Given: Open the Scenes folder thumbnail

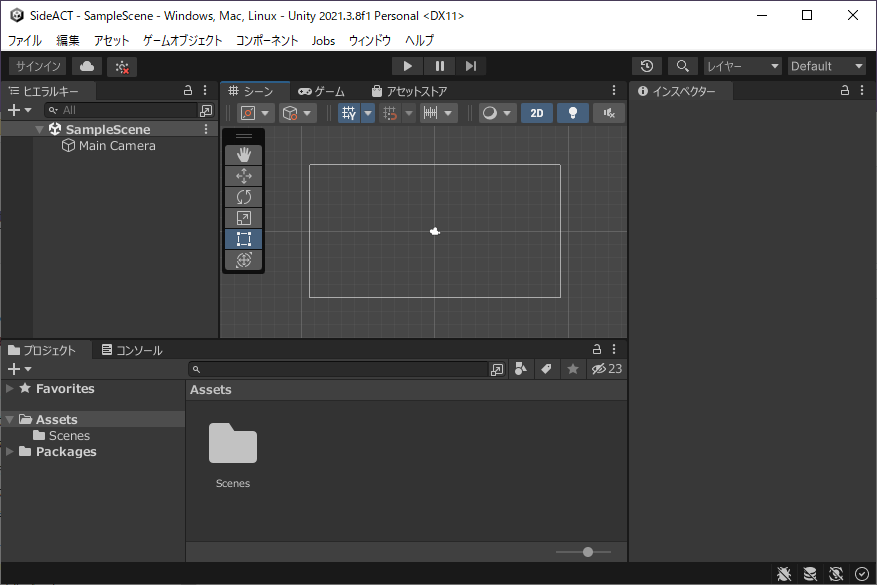Looking at the screenshot, I should click(233, 443).
